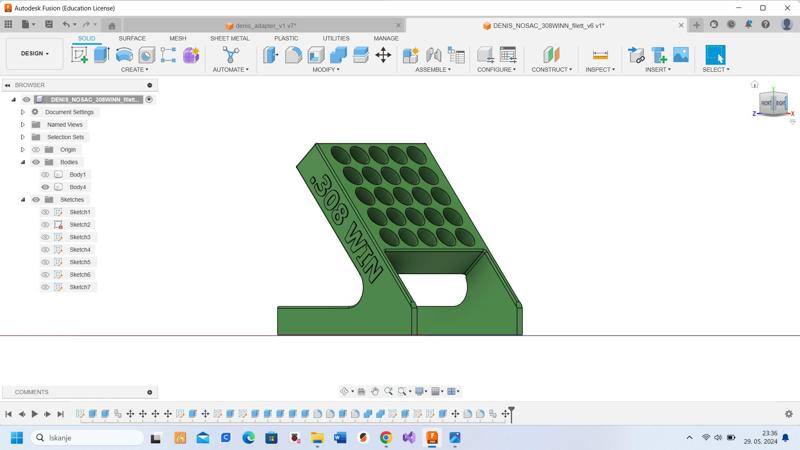The width and height of the screenshot is (800, 450).
Task: Open Google Chrome from taskbar
Action: point(386,438)
